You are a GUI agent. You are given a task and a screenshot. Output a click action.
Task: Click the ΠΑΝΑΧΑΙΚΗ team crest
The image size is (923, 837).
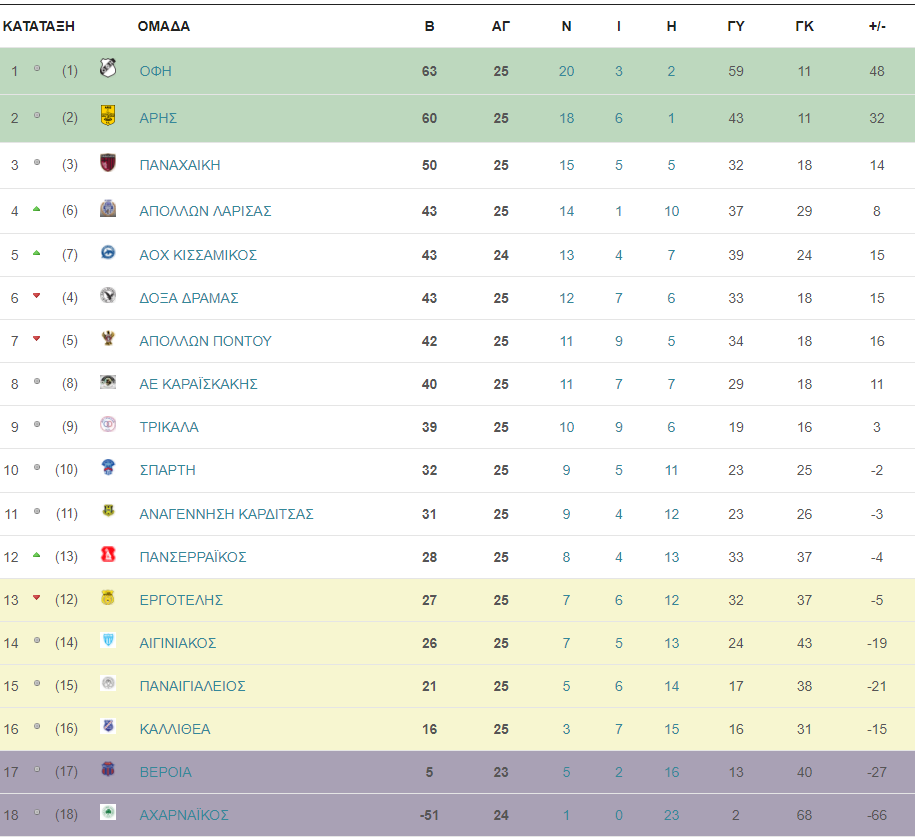click(x=108, y=162)
